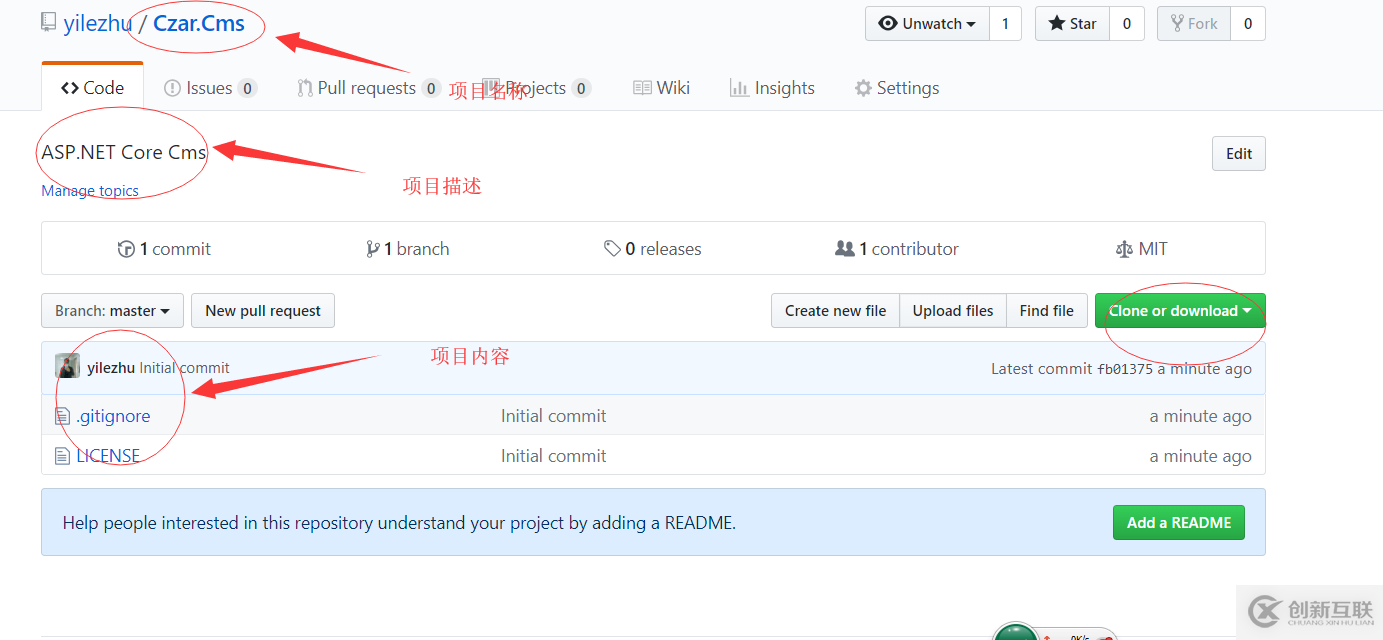This screenshot has height=640, width=1383.
Task: Star the Czar.Cms repository
Action: tap(1072, 24)
